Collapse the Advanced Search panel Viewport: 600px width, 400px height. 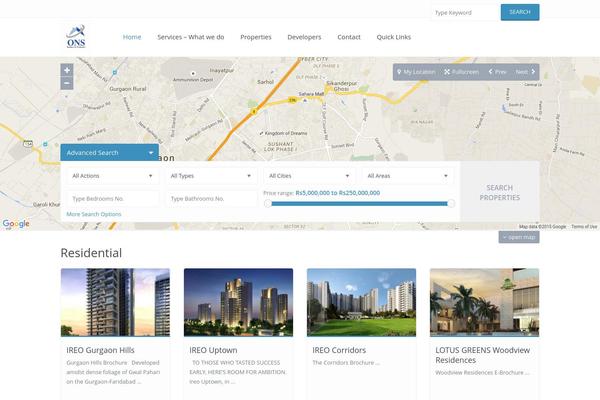pyautogui.click(x=109, y=152)
